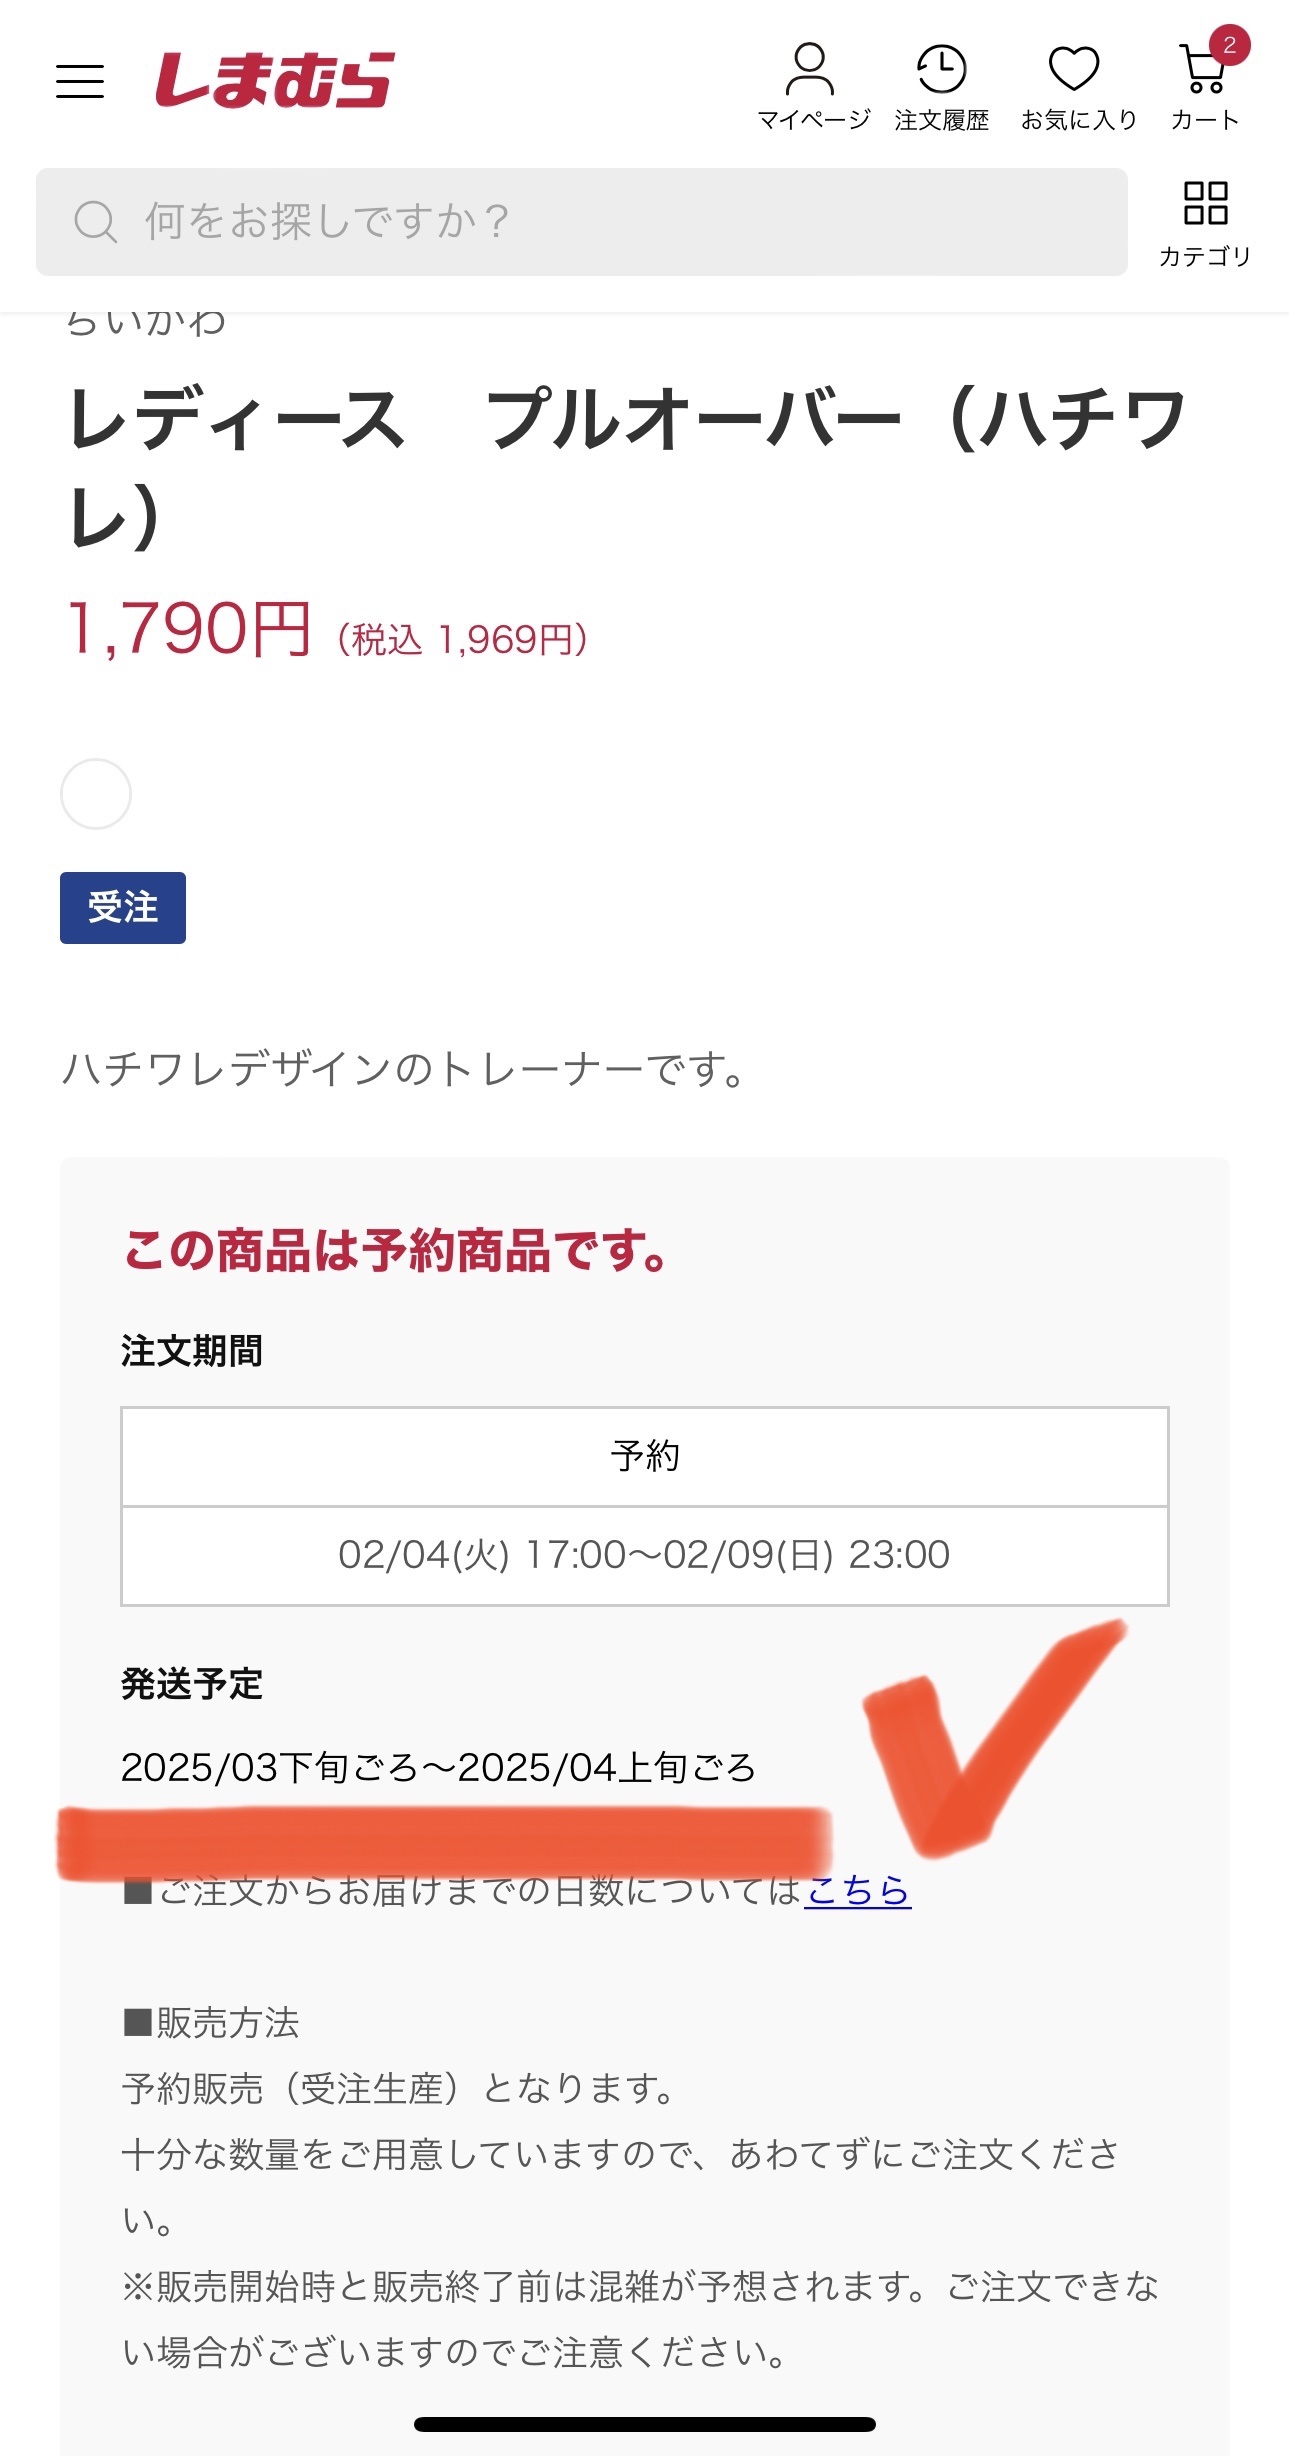This screenshot has width=1289, height=2456.
Task: Tap the Shimamura logo
Action: coord(274,80)
